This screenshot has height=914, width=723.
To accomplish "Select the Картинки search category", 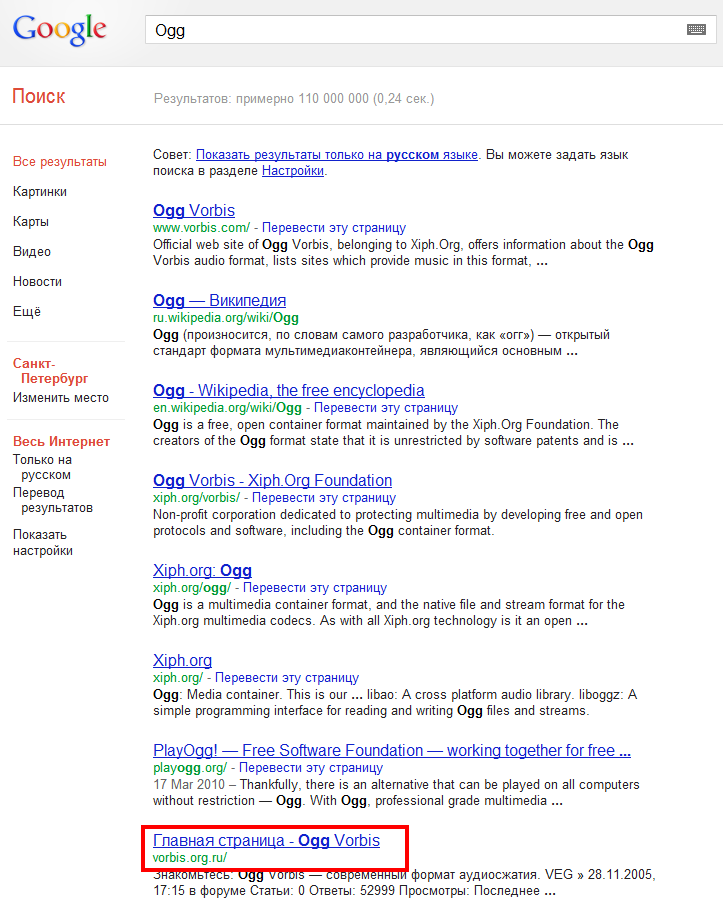I will (40, 192).
